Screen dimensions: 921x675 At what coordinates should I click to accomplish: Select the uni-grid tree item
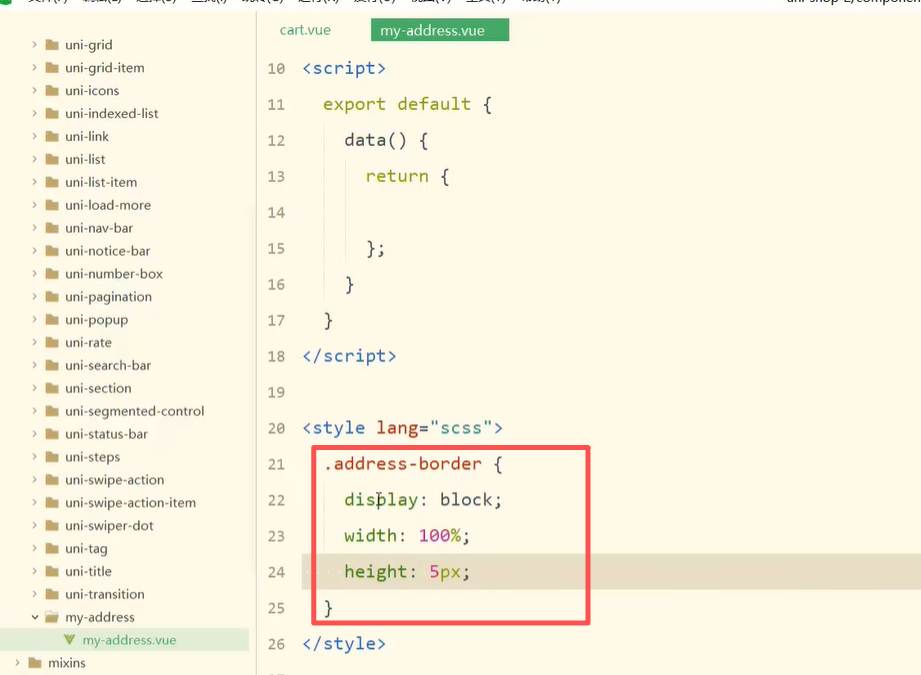(89, 45)
